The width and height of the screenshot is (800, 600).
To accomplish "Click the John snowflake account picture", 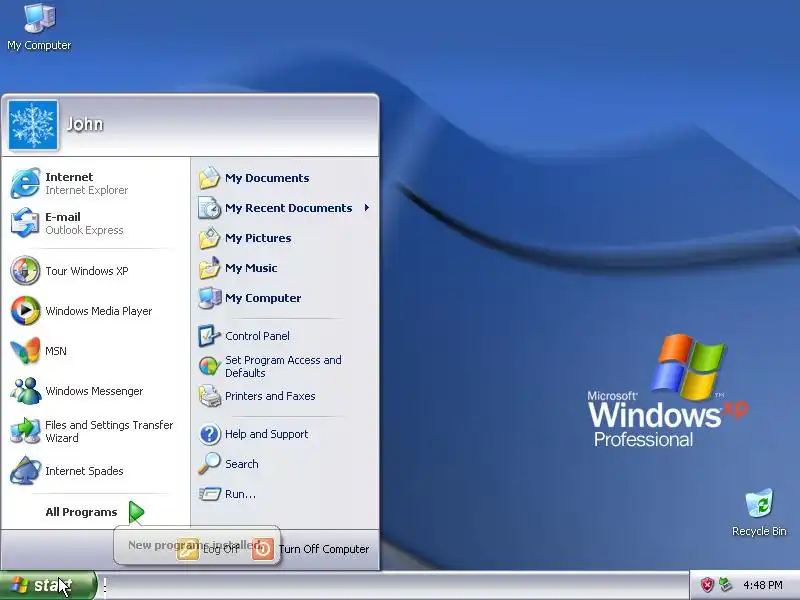I will (x=33, y=125).
